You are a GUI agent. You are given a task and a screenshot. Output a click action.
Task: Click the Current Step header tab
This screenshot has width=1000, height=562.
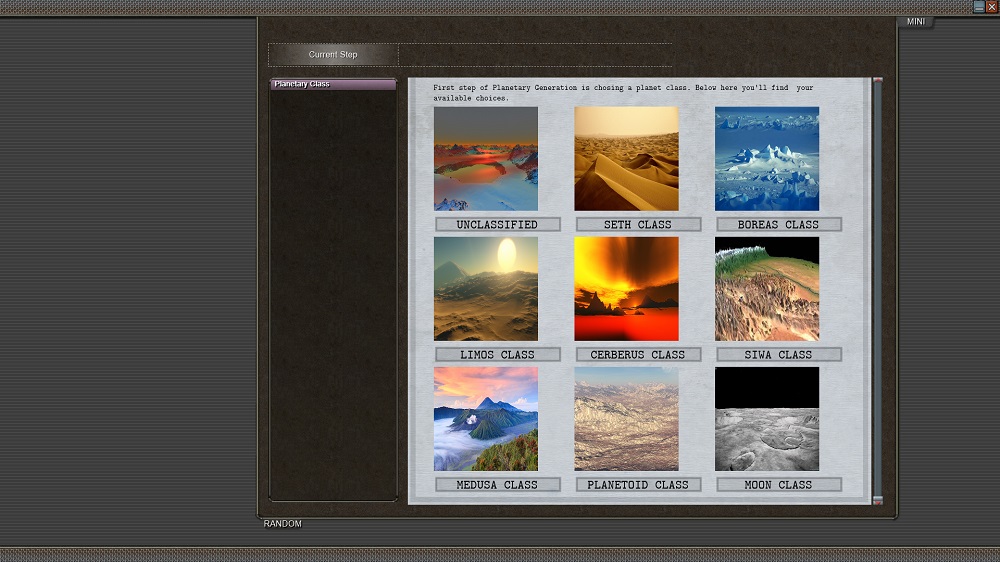[x=333, y=55]
